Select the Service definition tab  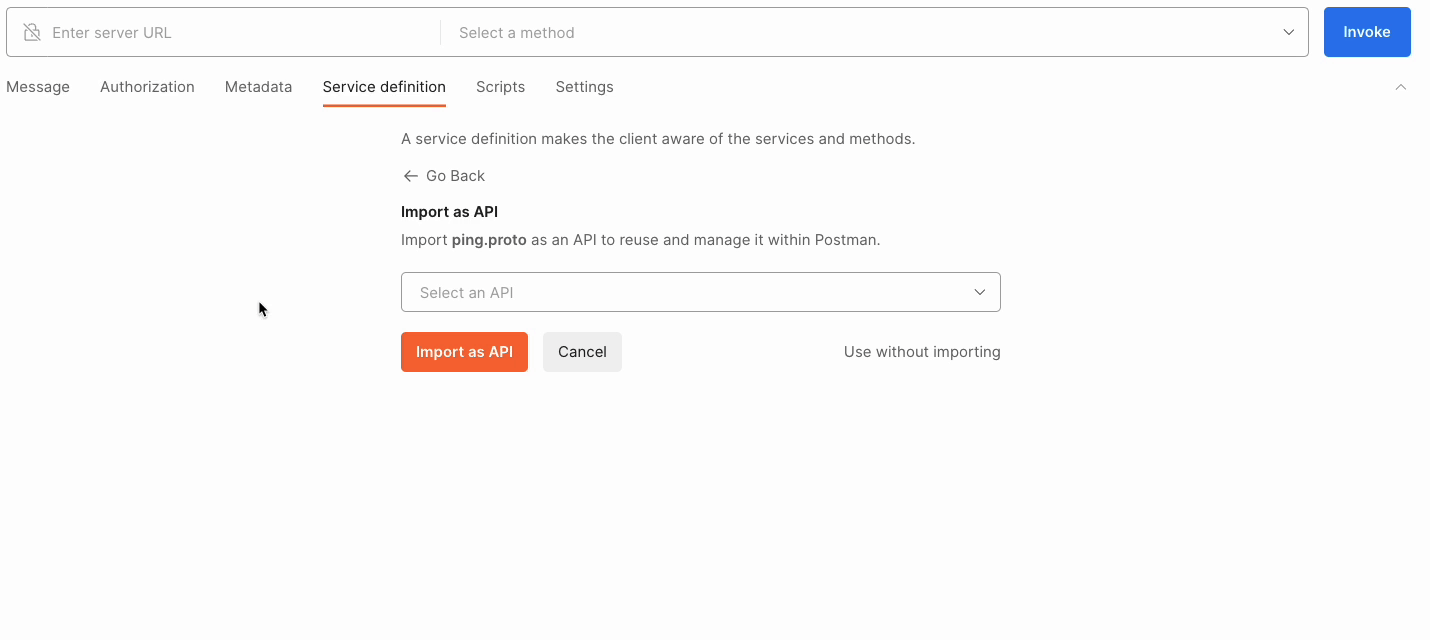384,87
